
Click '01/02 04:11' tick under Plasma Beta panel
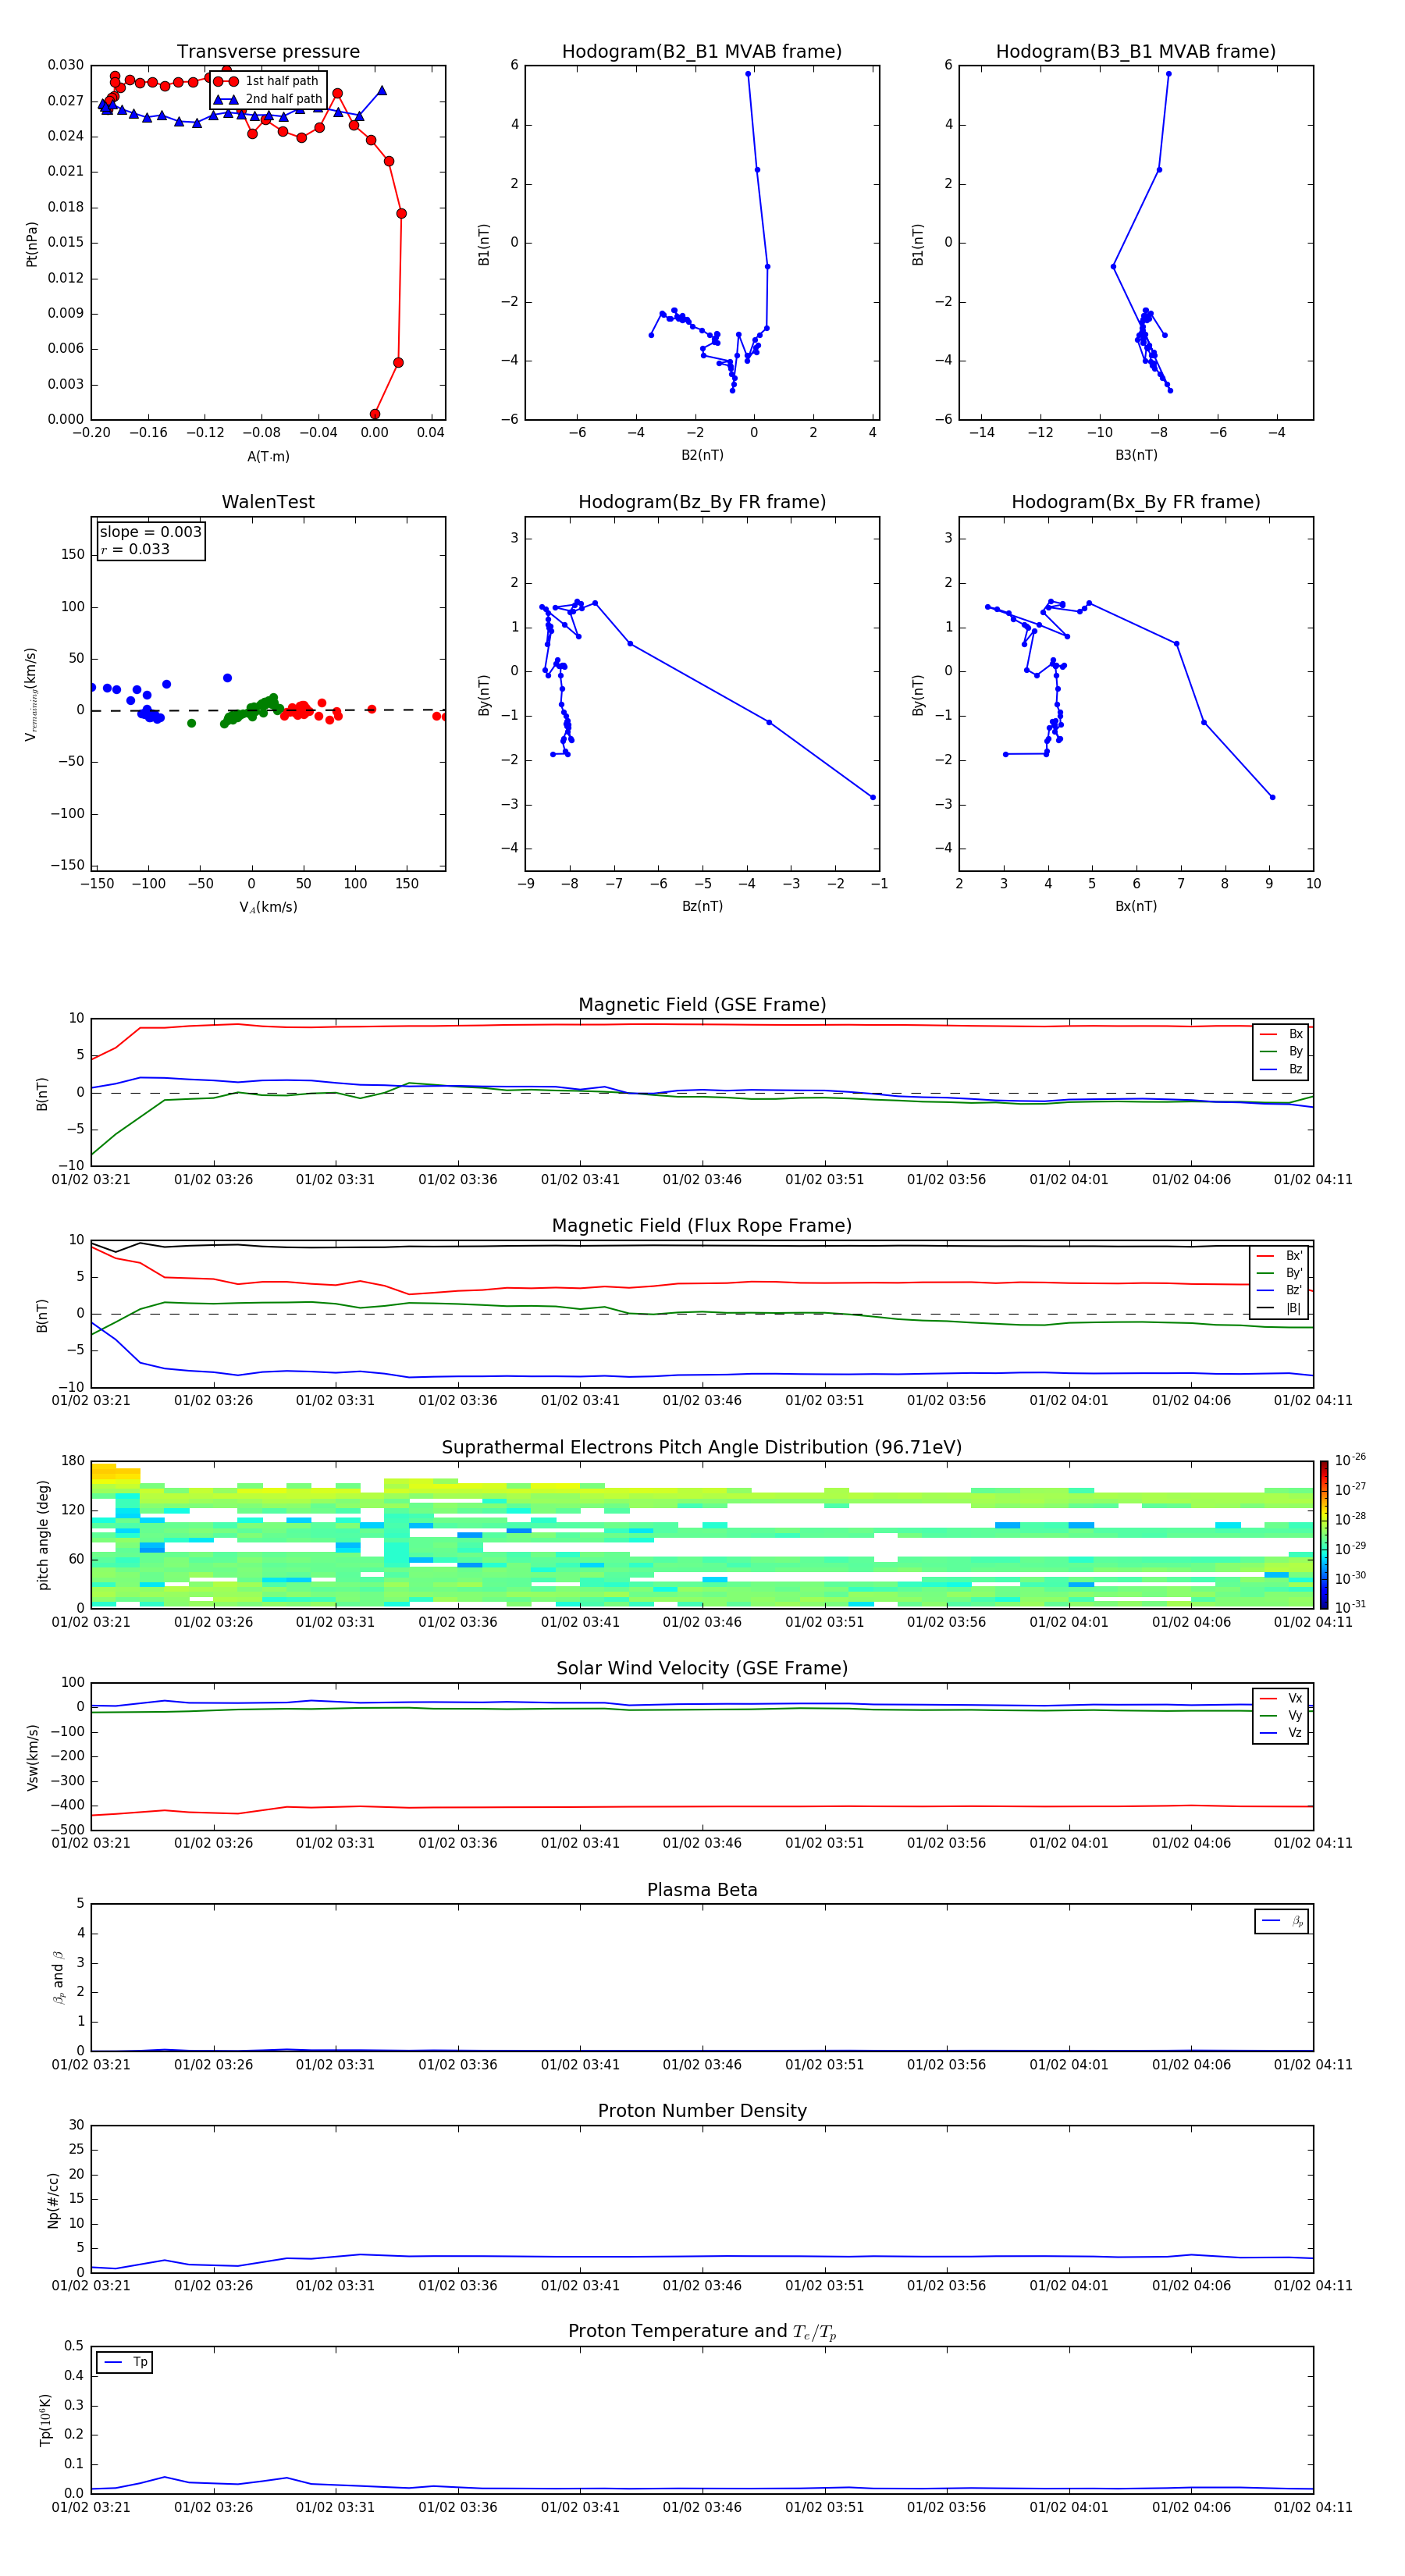(x=1313, y=2064)
